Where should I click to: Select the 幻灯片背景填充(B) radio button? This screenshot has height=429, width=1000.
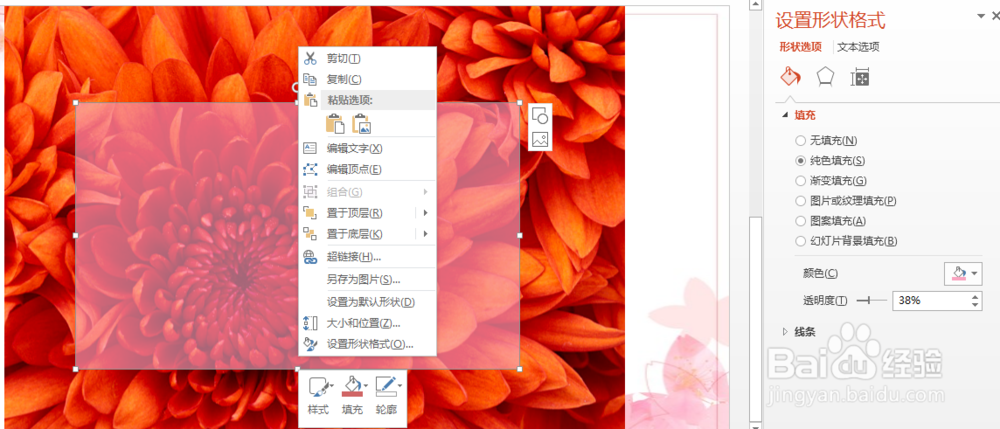coord(800,242)
